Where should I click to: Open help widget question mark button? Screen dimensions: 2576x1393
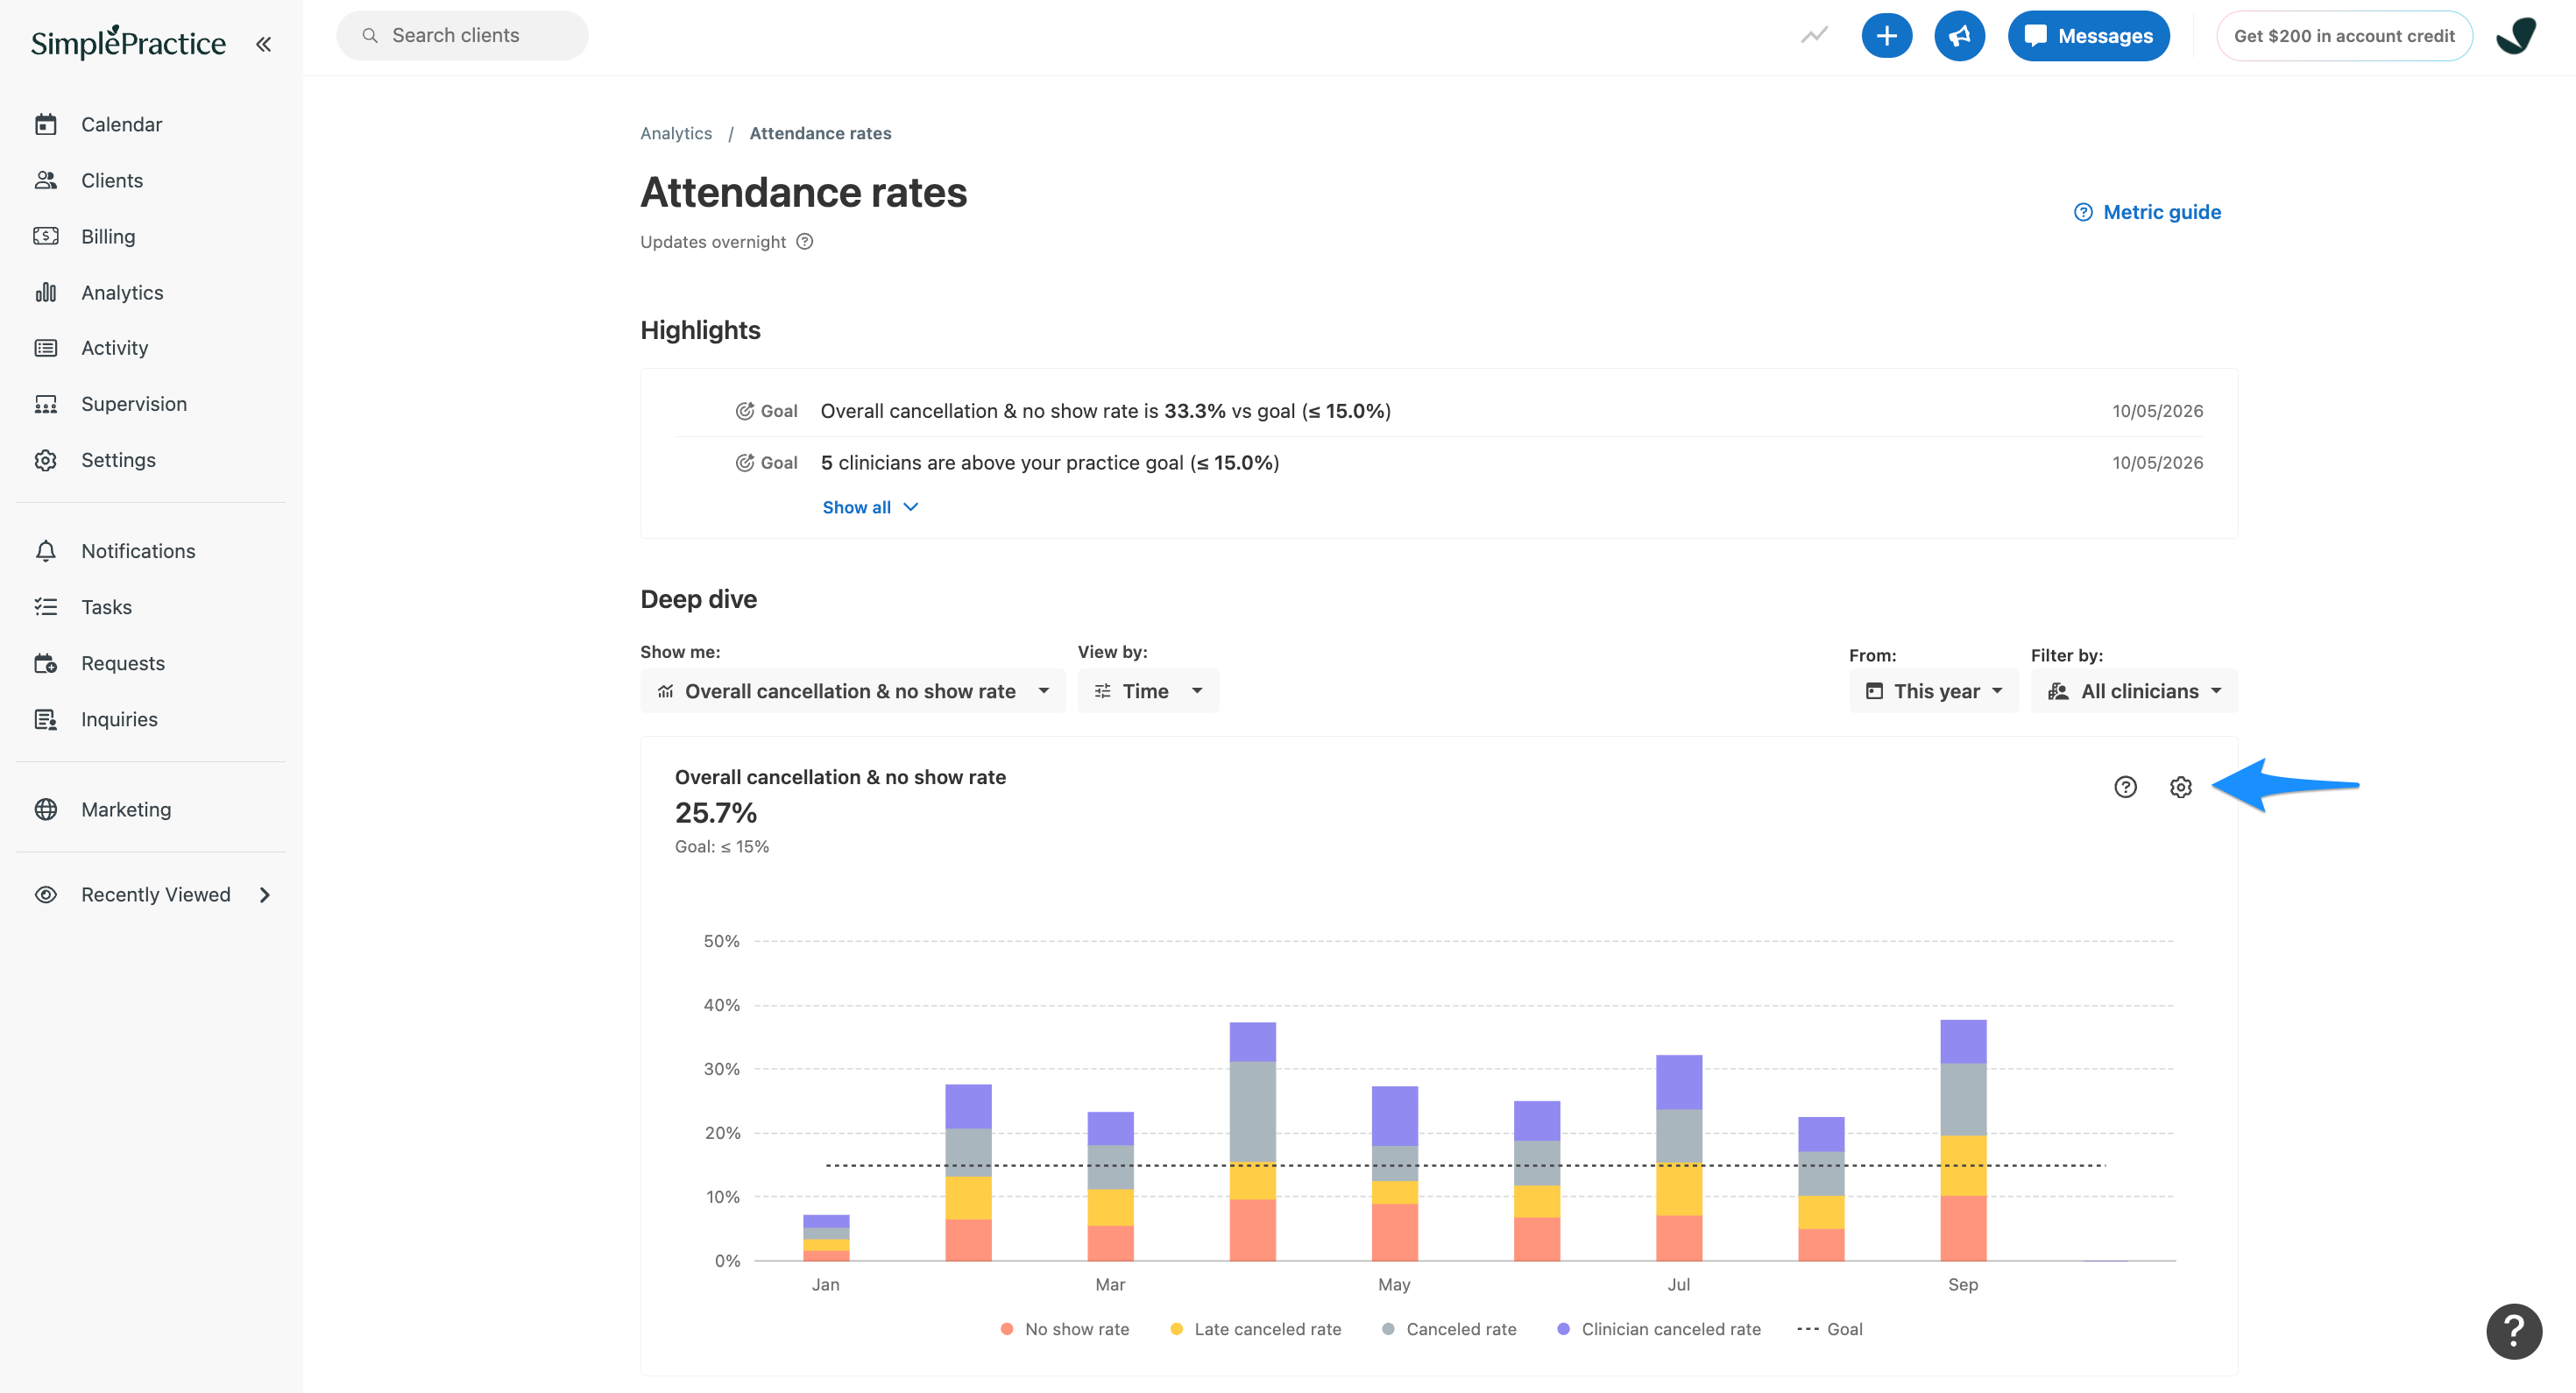[2514, 1331]
